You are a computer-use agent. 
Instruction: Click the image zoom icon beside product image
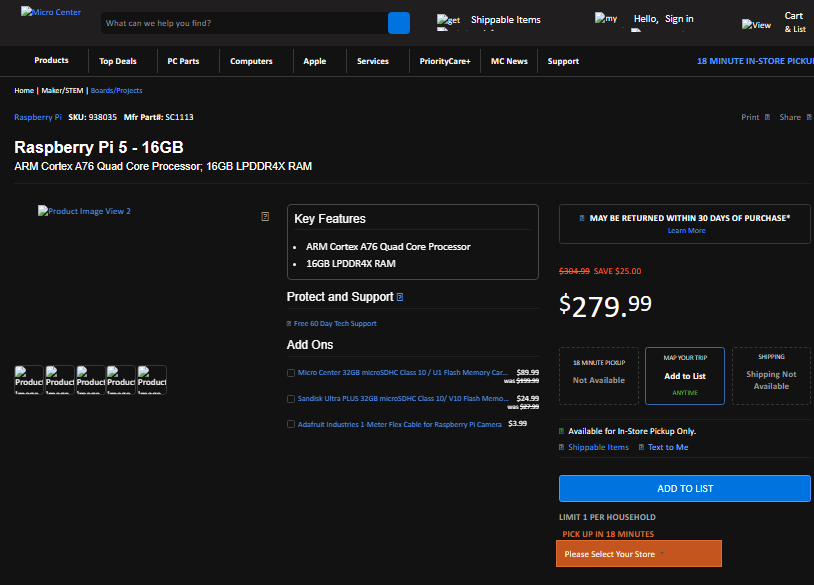click(265, 216)
